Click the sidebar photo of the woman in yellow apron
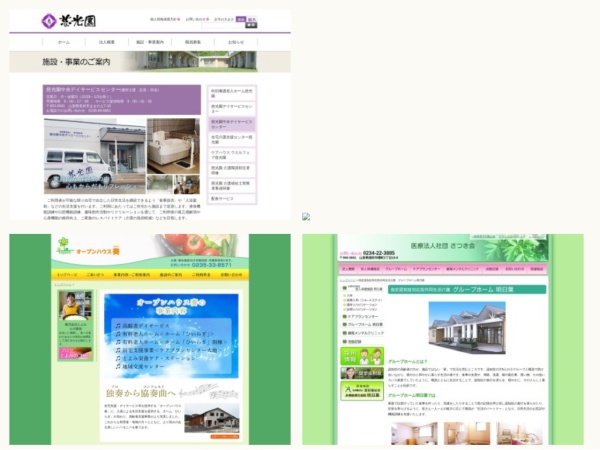The width and height of the screenshot is (600, 450). (75, 306)
